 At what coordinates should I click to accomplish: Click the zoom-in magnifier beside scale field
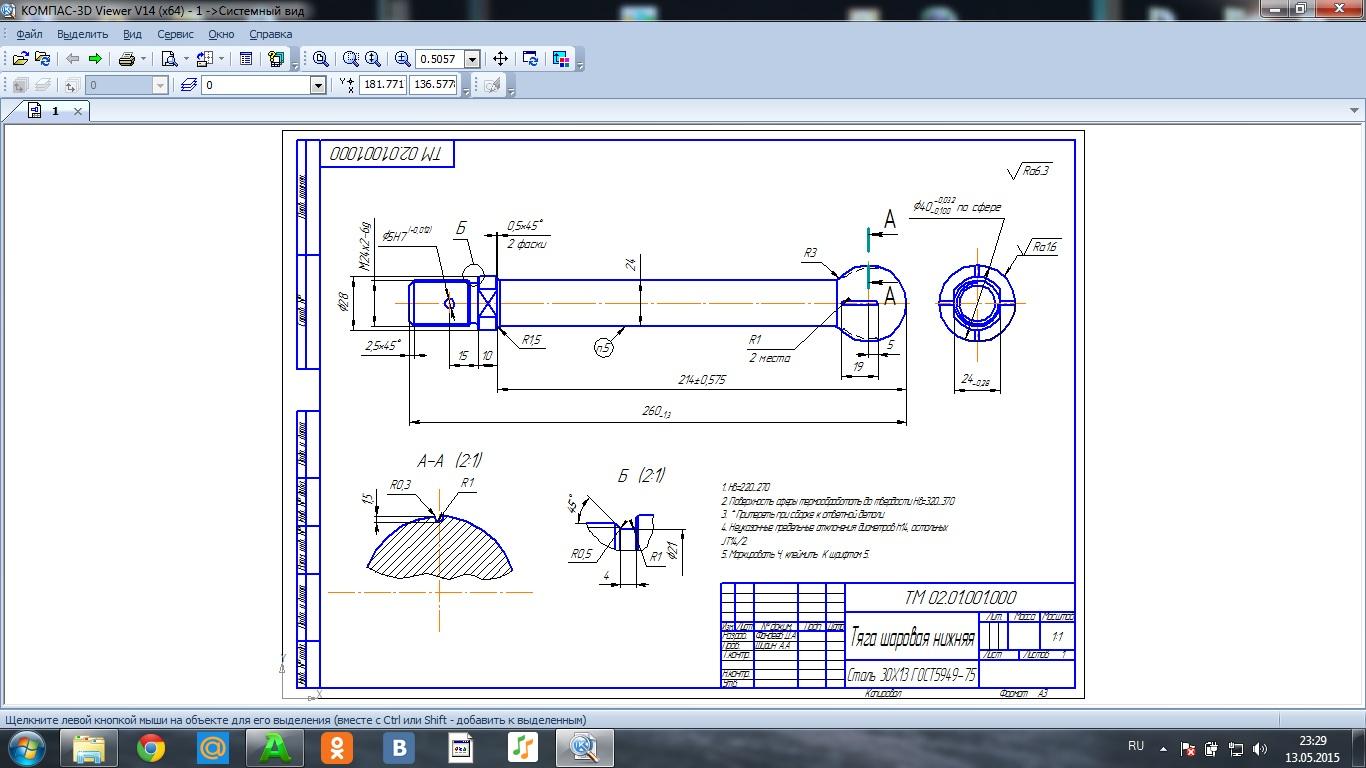pyautogui.click(x=402, y=59)
